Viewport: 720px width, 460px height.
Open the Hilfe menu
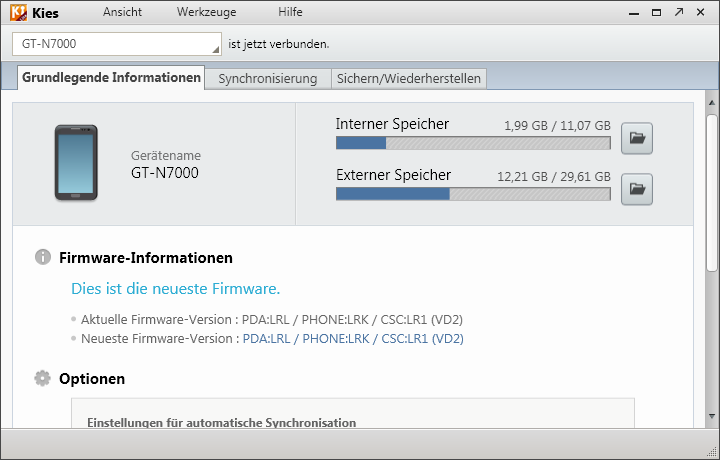click(x=290, y=13)
